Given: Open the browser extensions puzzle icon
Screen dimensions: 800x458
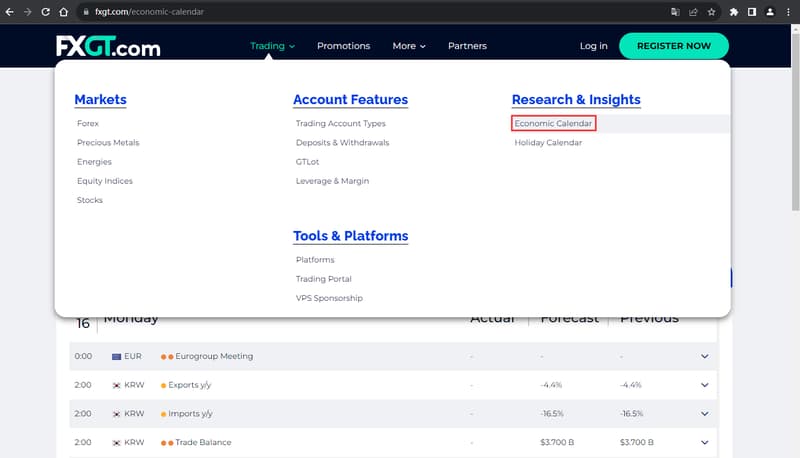Looking at the screenshot, I should pyautogui.click(x=734, y=12).
